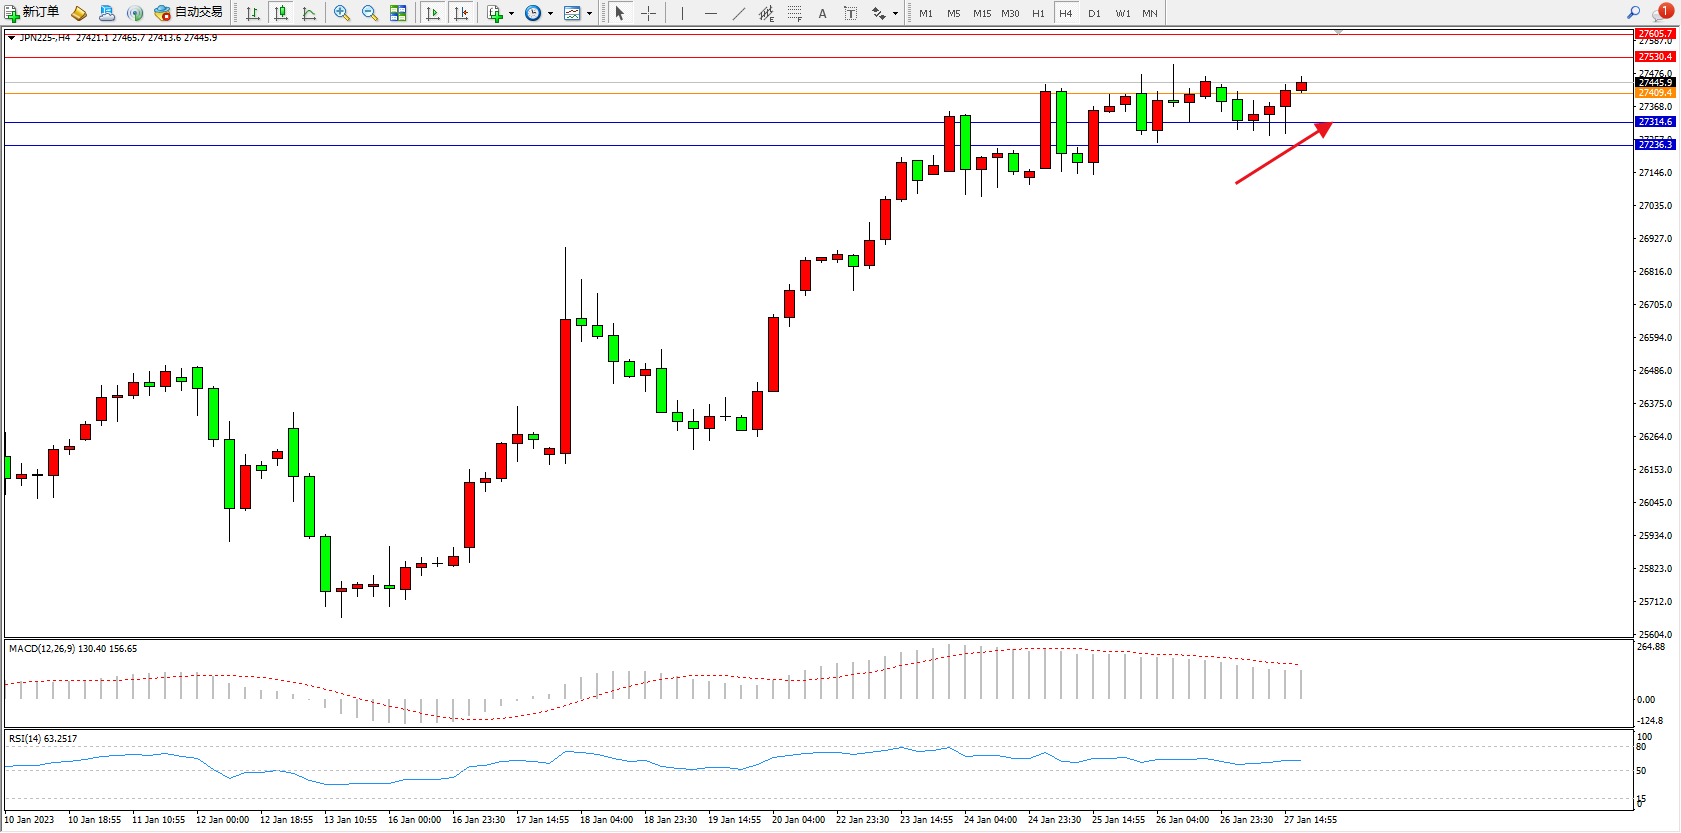Expand the chart templates dropdown
The image size is (1681, 833).
[589, 13]
